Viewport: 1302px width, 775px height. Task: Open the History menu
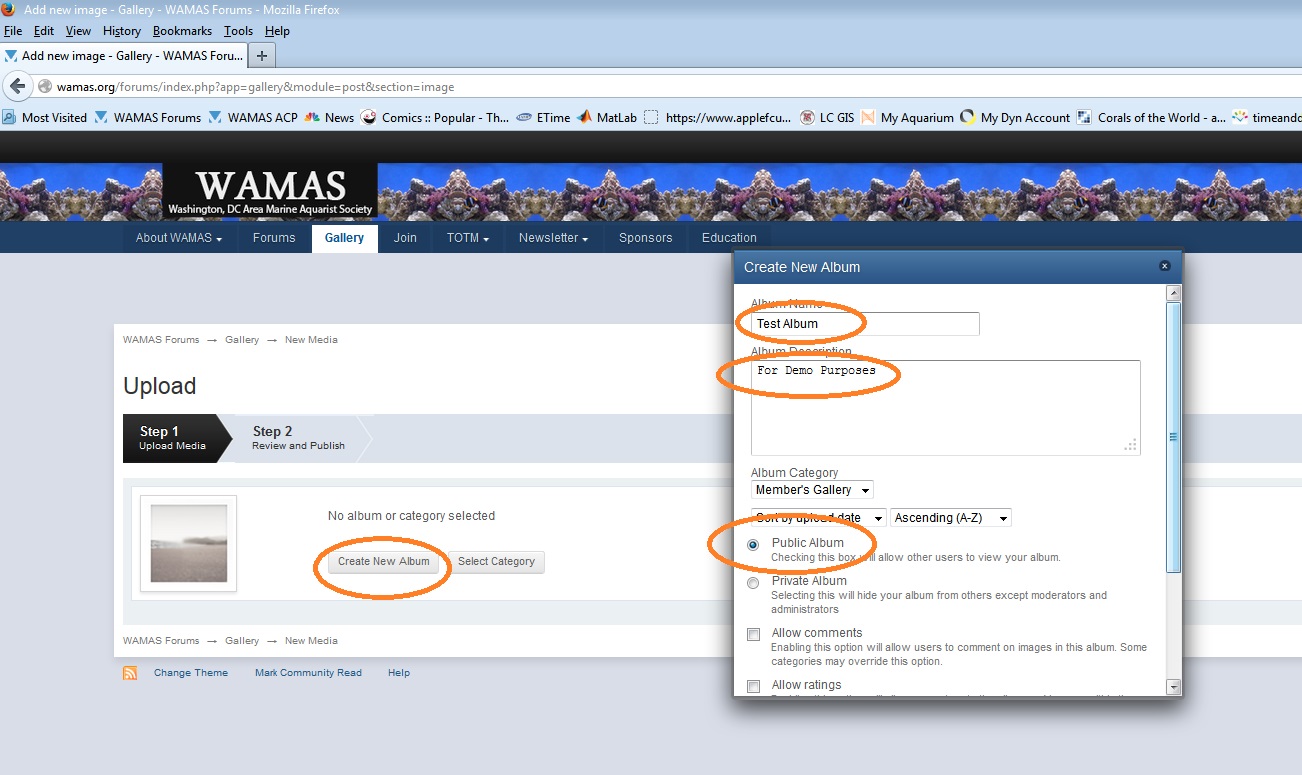point(122,31)
